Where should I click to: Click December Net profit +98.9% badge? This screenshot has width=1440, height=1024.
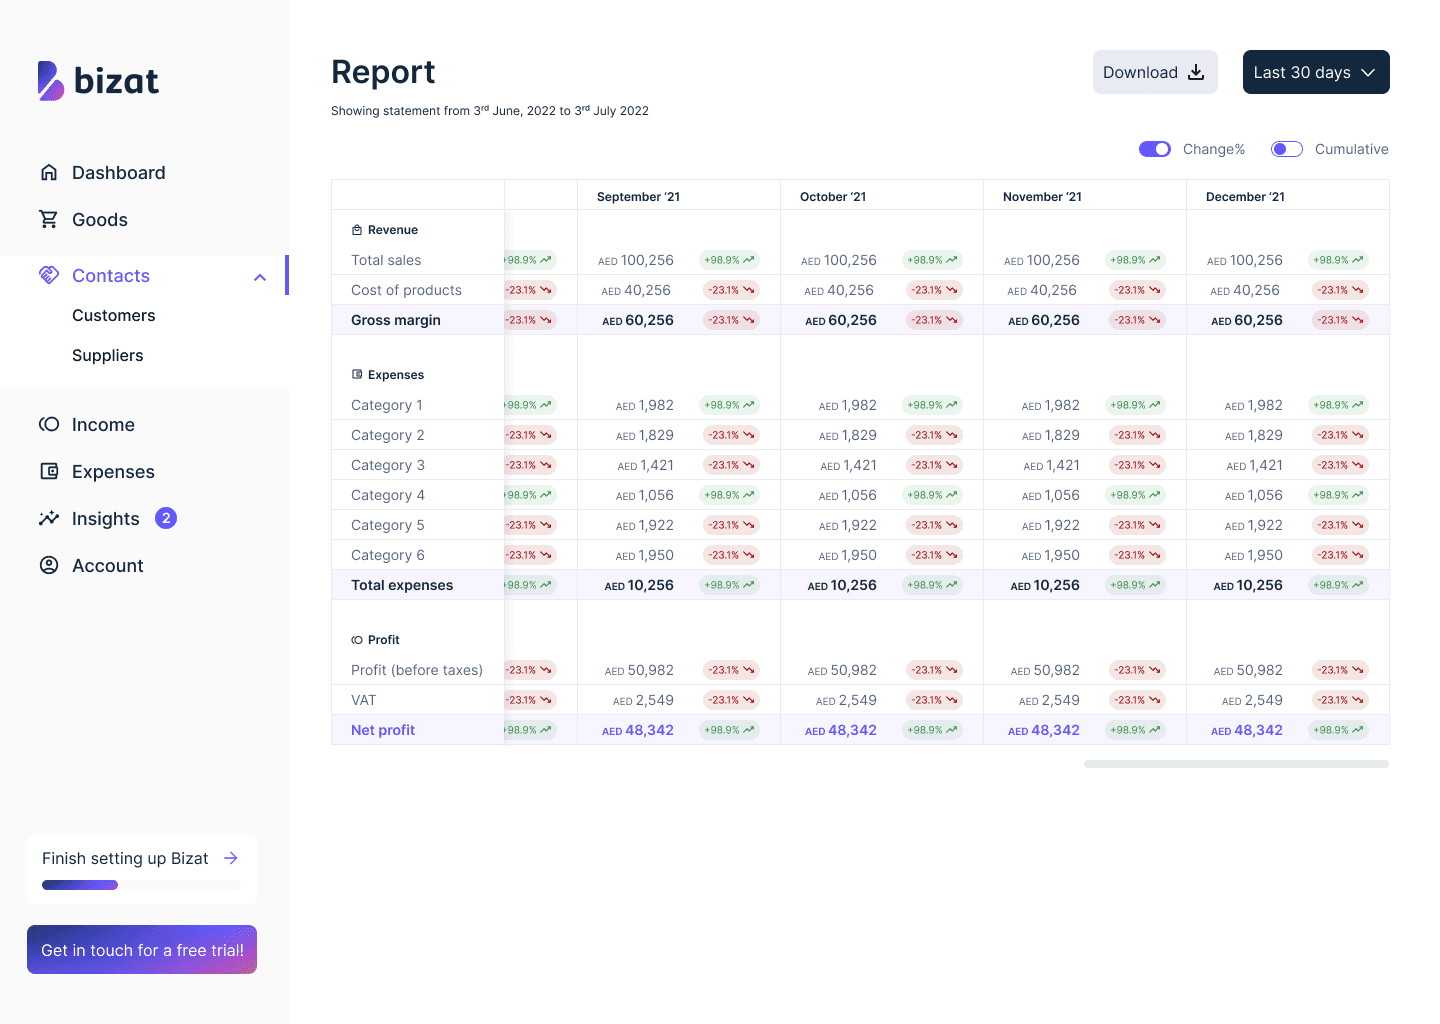tap(1338, 730)
